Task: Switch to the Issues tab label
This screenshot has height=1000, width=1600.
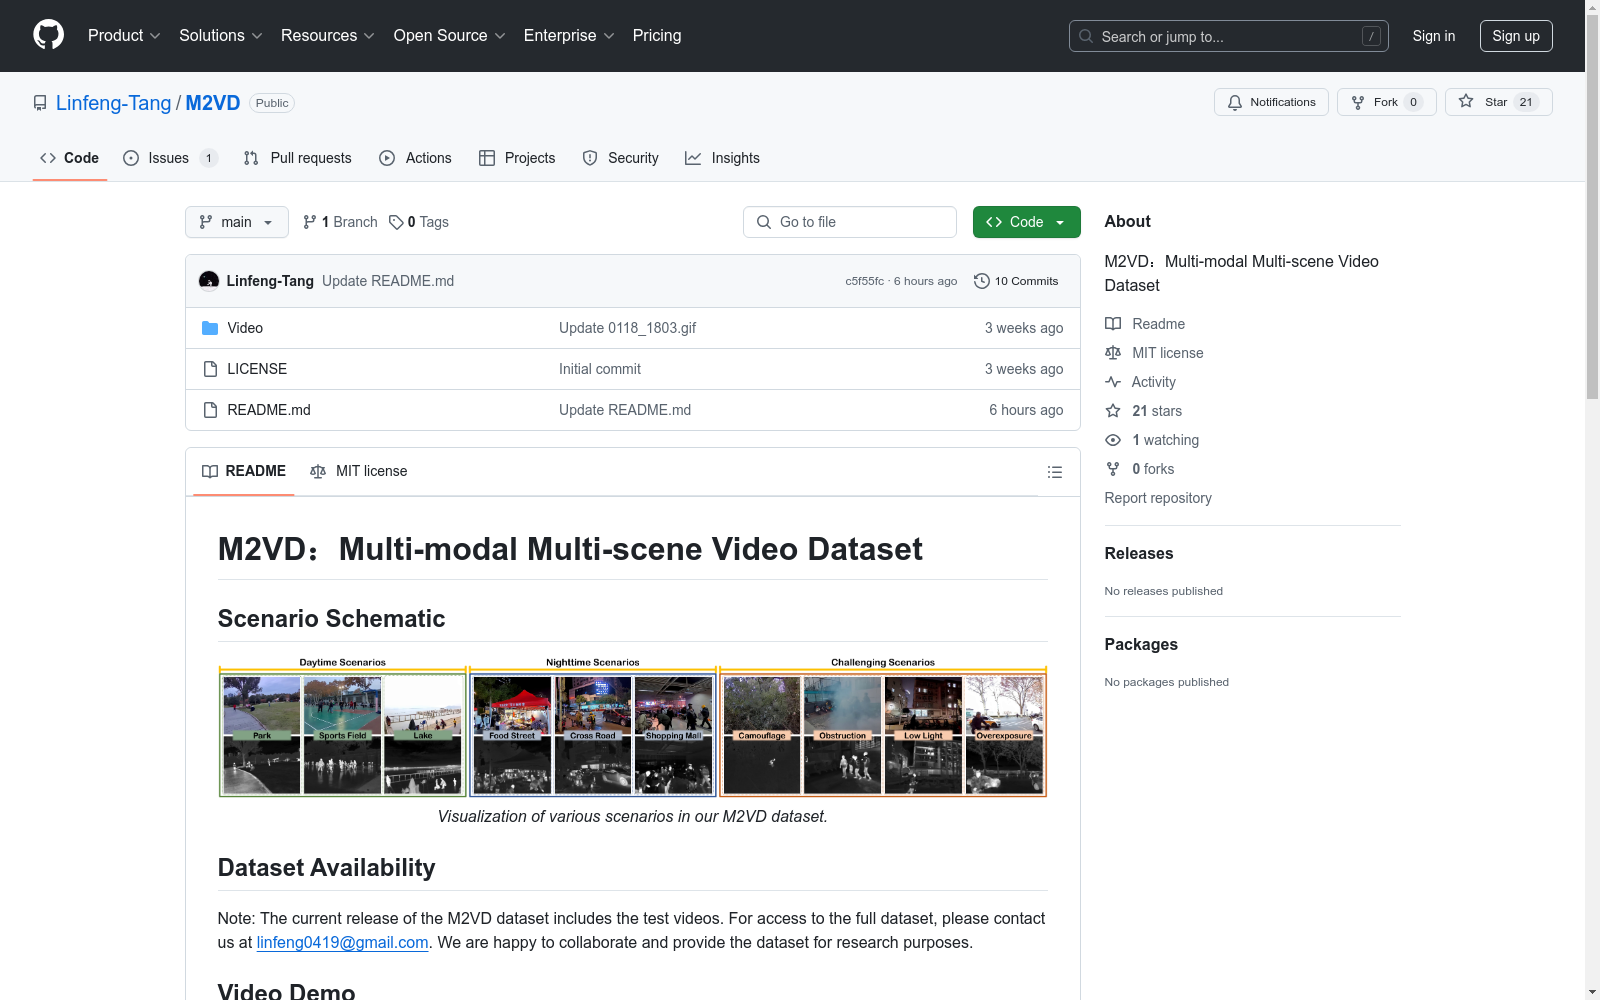Action: (168, 158)
